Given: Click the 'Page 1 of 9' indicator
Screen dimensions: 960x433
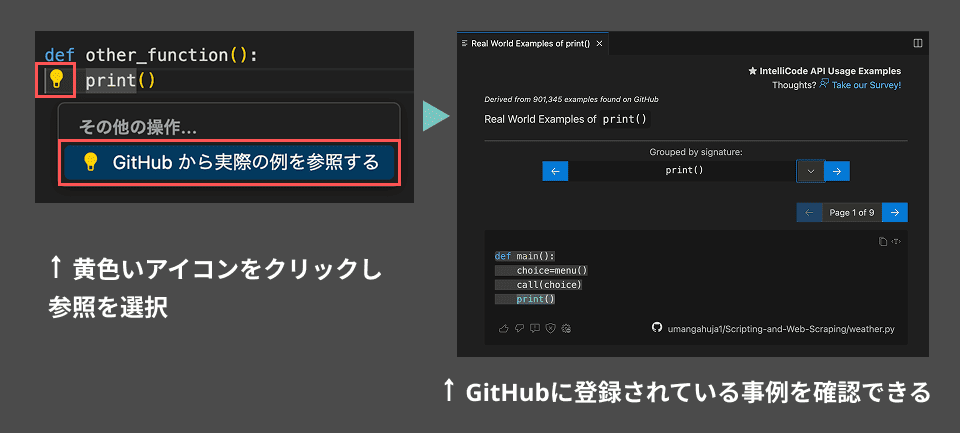Looking at the screenshot, I should click(852, 213).
